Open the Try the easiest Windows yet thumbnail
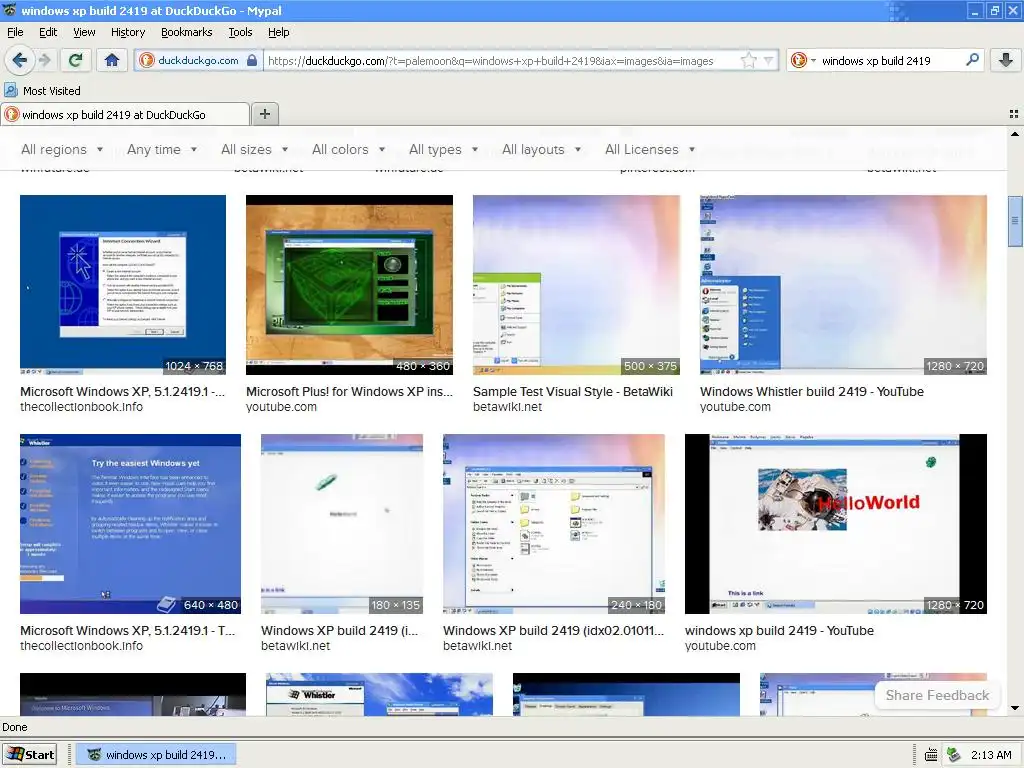The image size is (1024, 768). [x=131, y=524]
